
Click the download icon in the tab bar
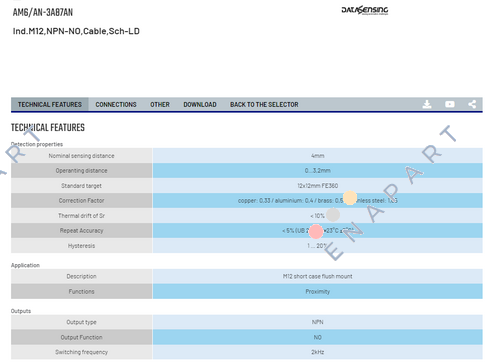(427, 104)
